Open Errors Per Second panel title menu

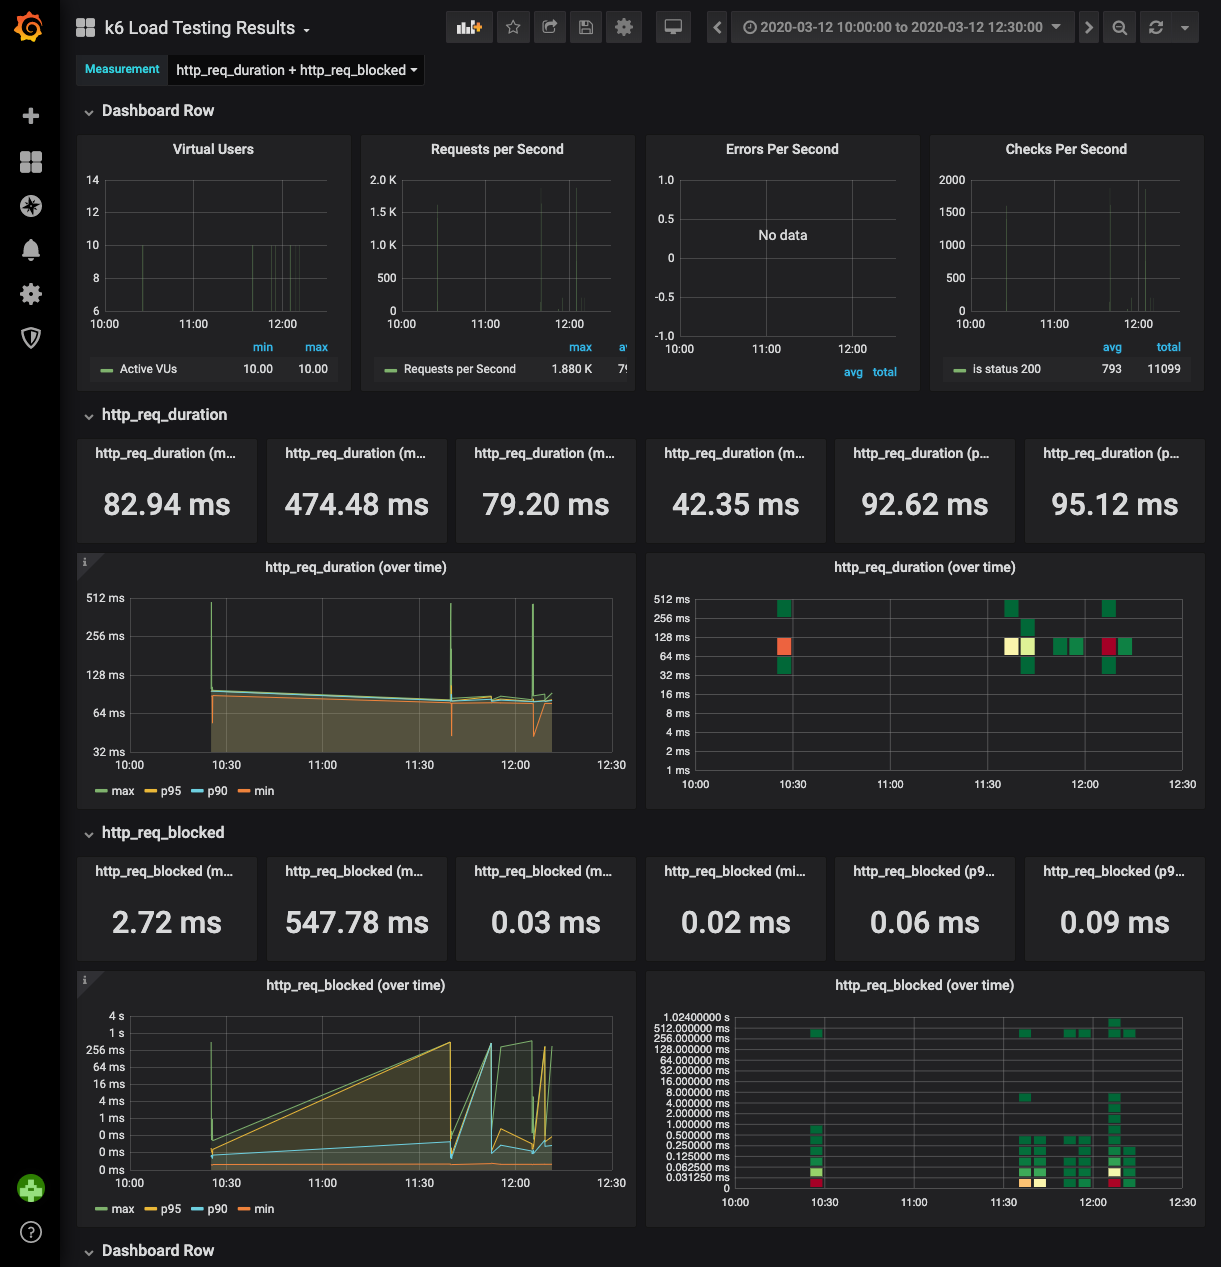782,149
